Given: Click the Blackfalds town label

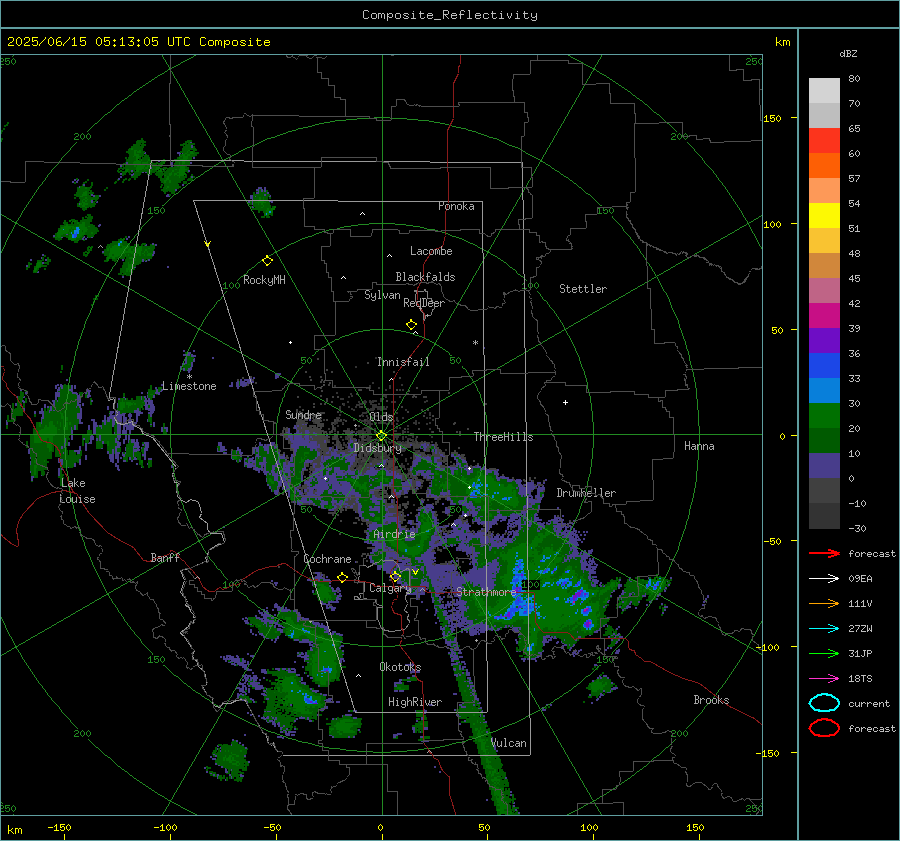Looking at the screenshot, I should tap(425, 277).
